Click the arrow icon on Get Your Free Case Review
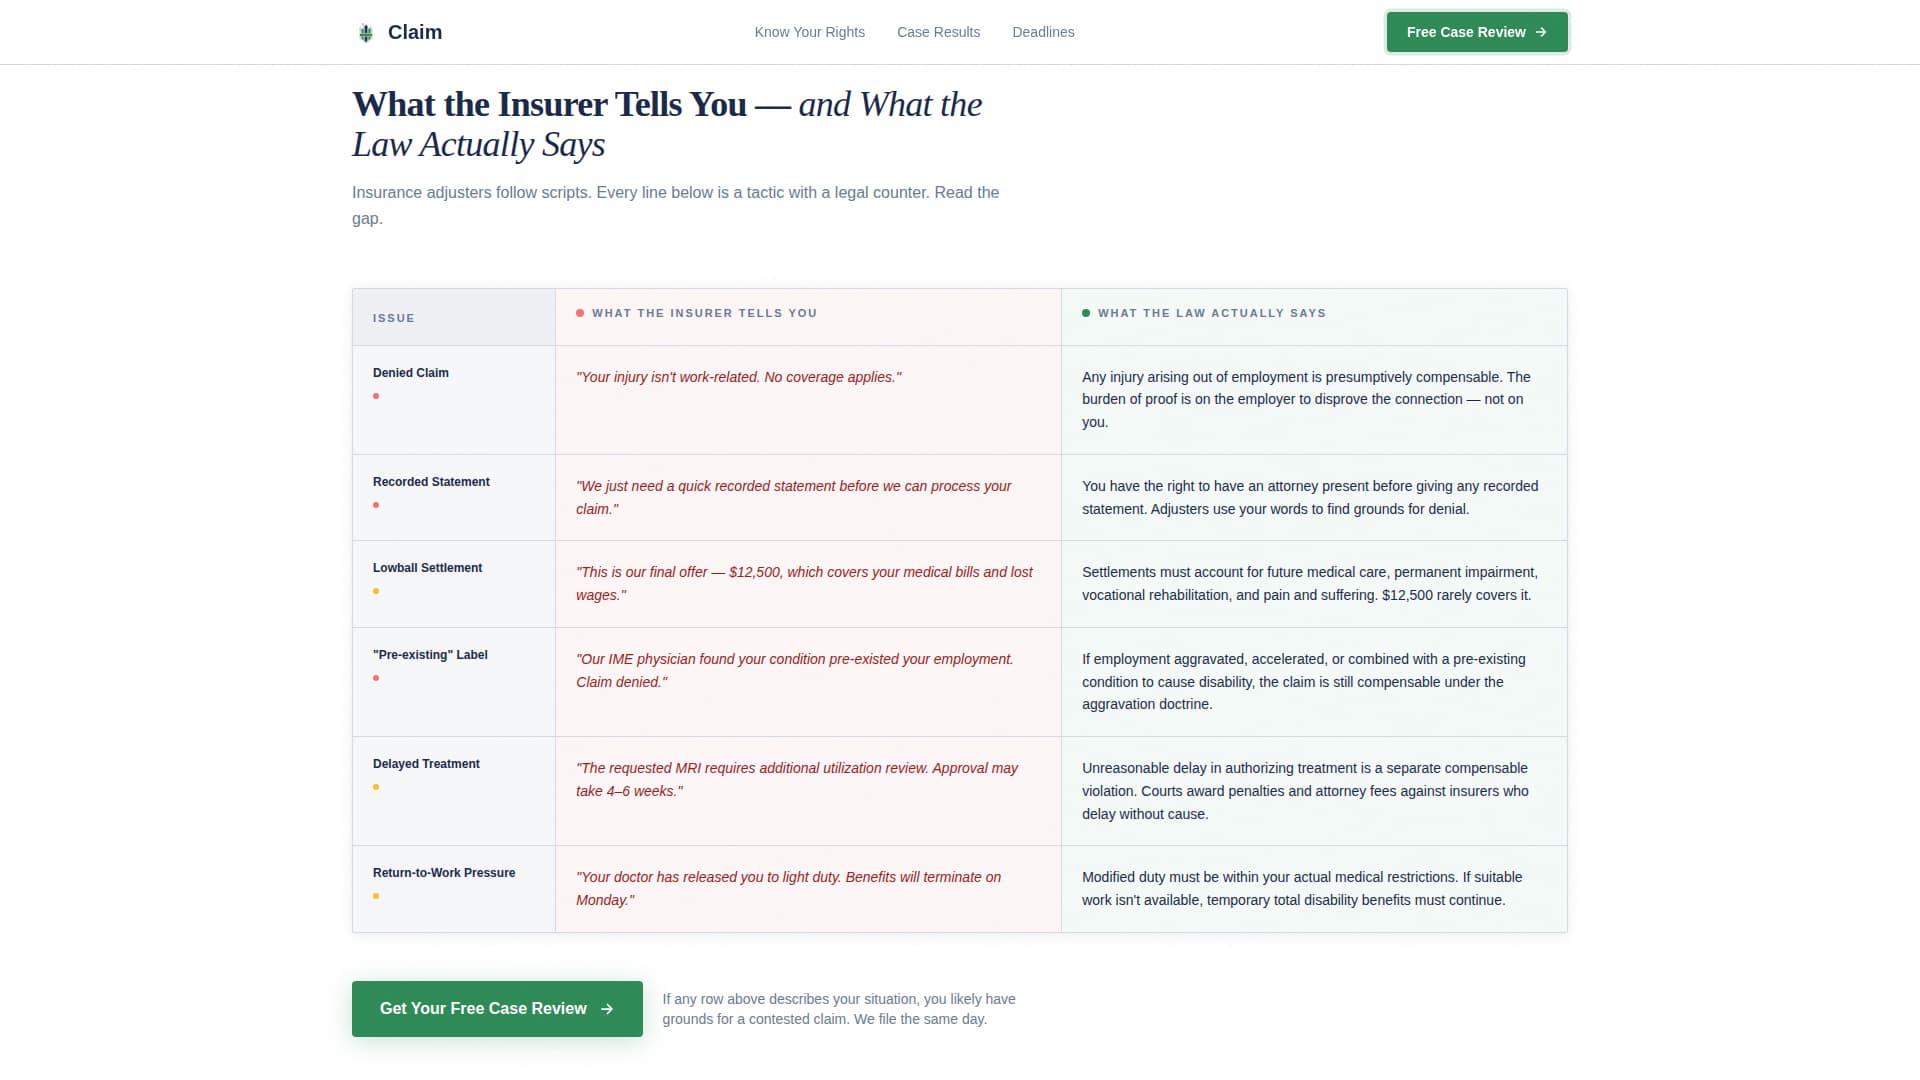 click(x=607, y=1009)
